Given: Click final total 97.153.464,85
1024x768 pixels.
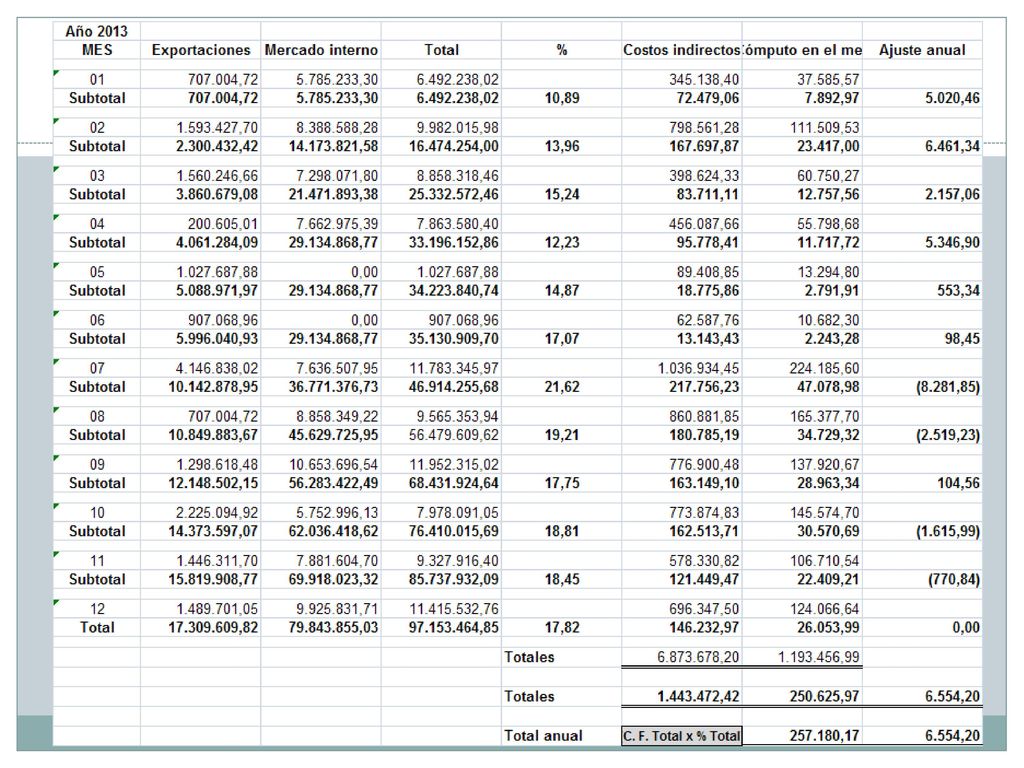Looking at the screenshot, I should point(453,628).
